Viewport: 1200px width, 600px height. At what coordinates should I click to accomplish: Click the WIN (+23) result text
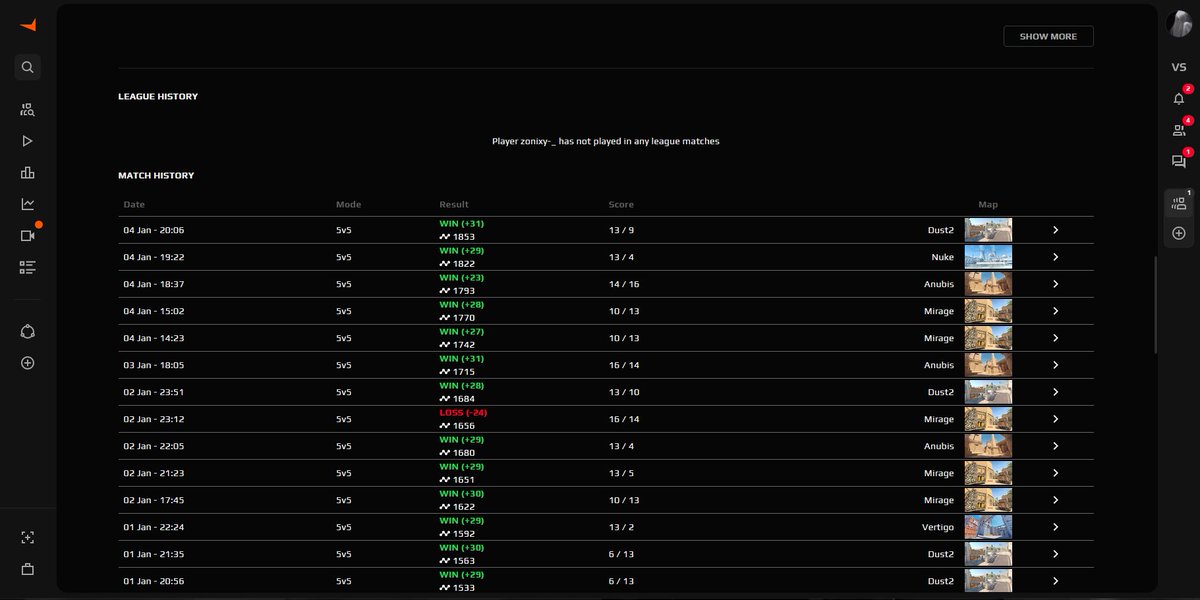[x=461, y=277]
